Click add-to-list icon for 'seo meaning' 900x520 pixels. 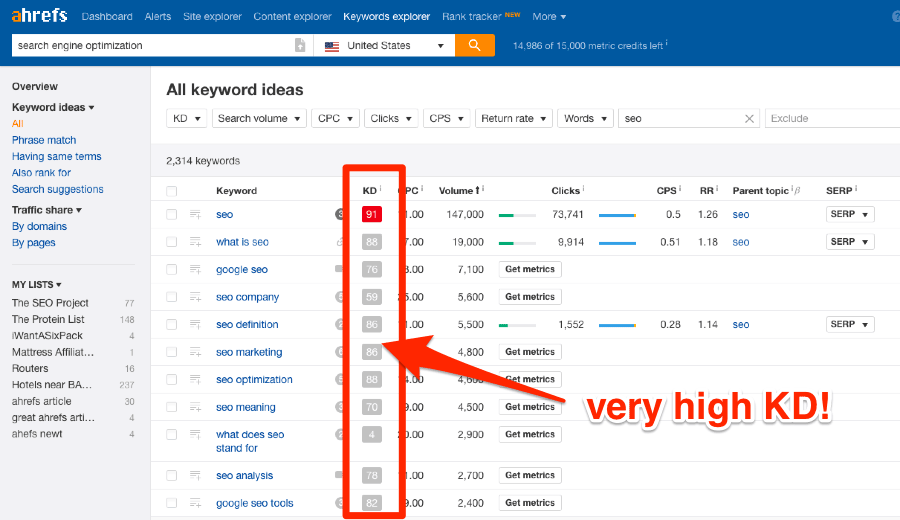(x=195, y=408)
